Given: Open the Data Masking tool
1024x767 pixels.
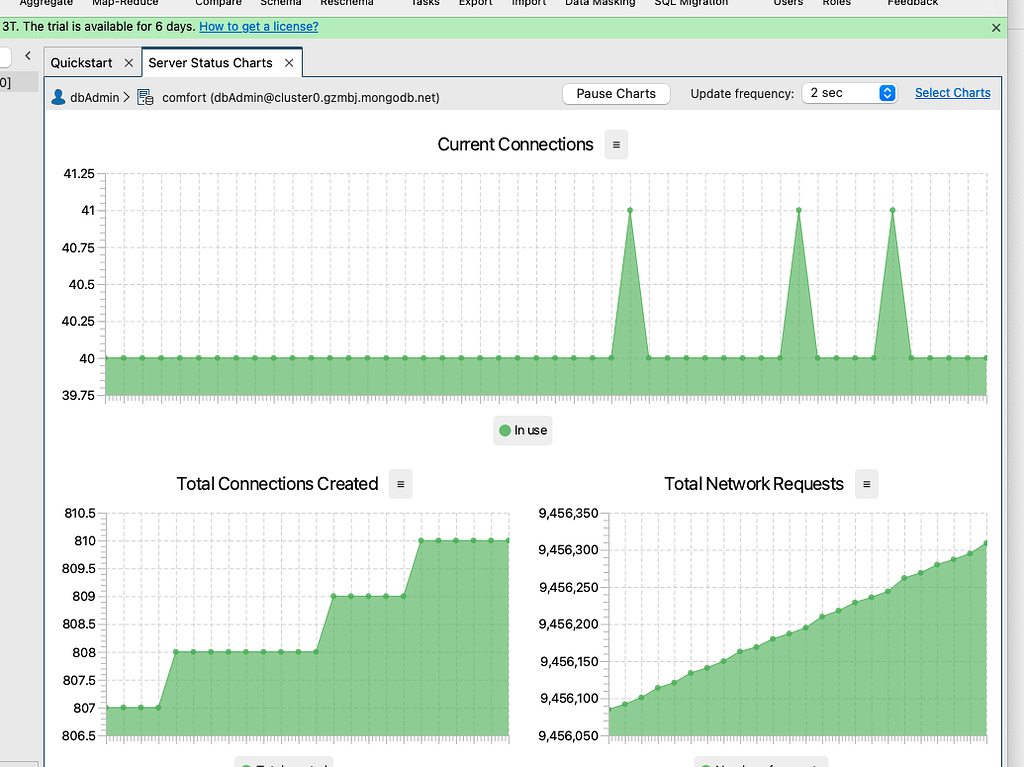Looking at the screenshot, I should tap(599, 3).
